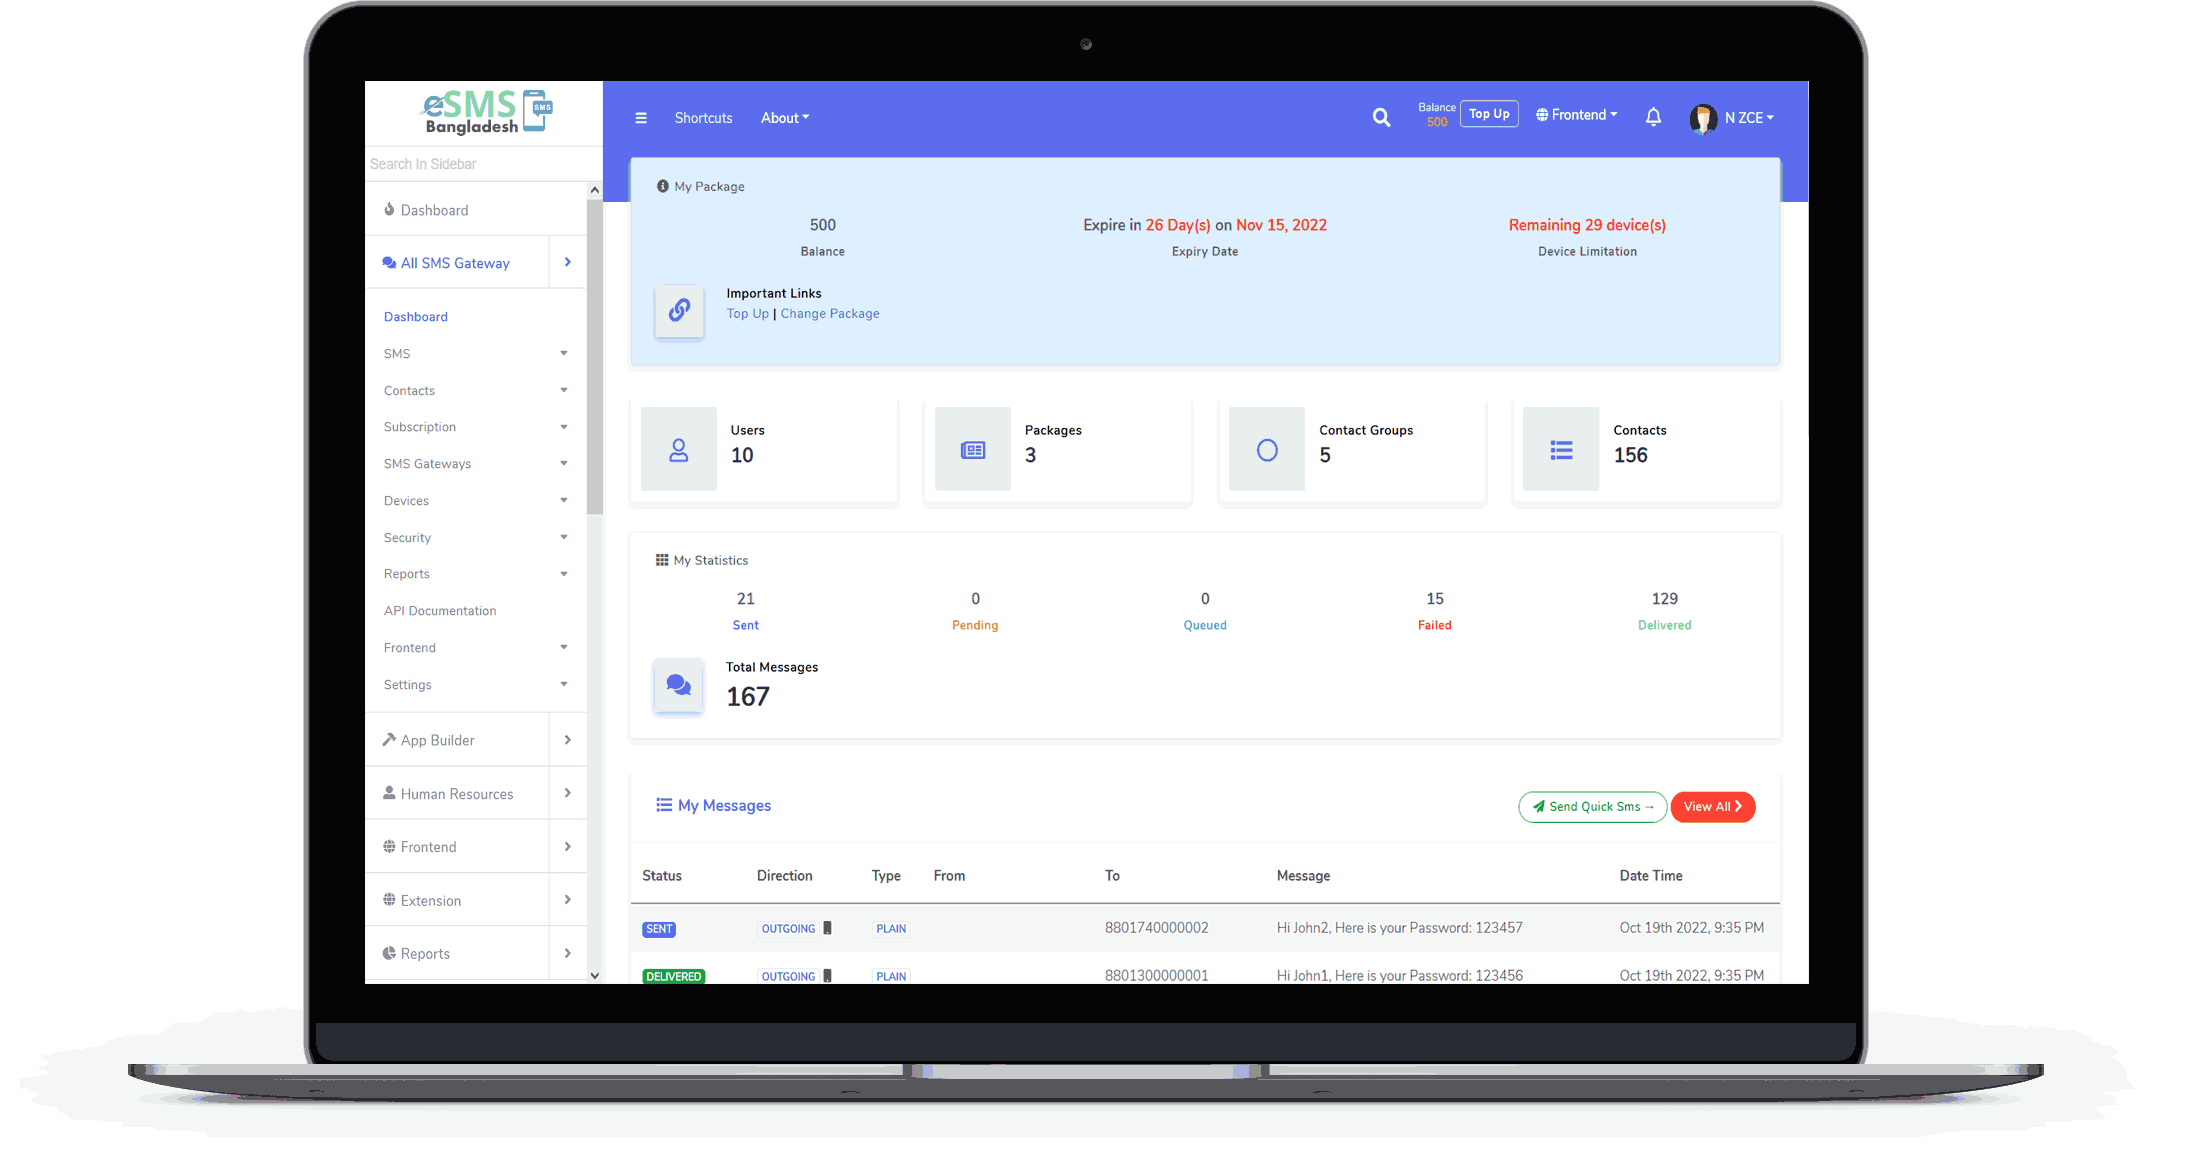Click the Send Quick Sms button
This screenshot has width=2192, height=1149.
pyautogui.click(x=1592, y=807)
